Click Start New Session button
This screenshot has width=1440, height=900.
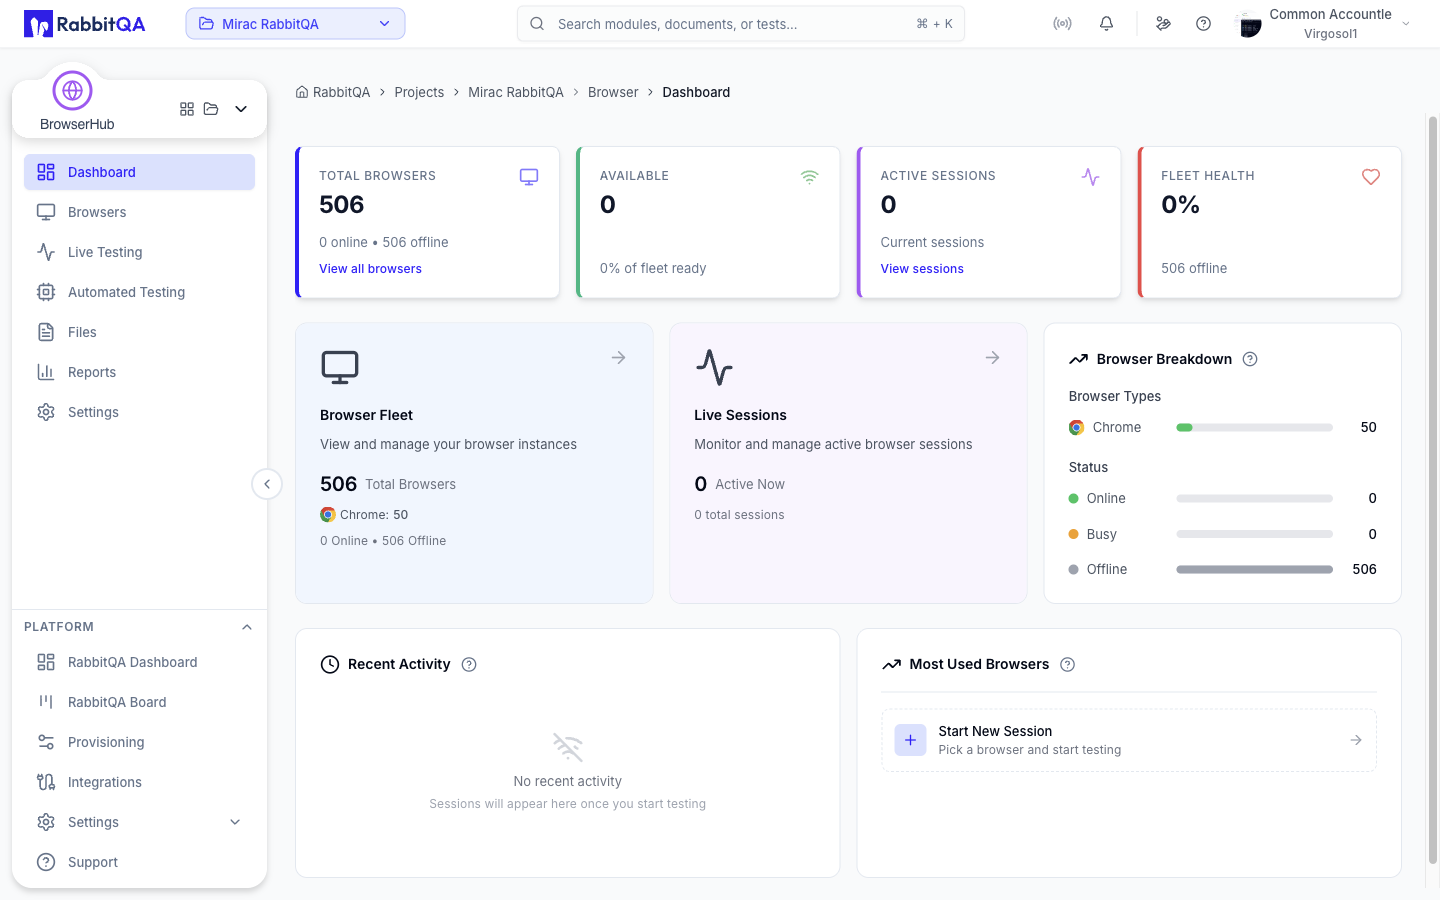click(1128, 740)
